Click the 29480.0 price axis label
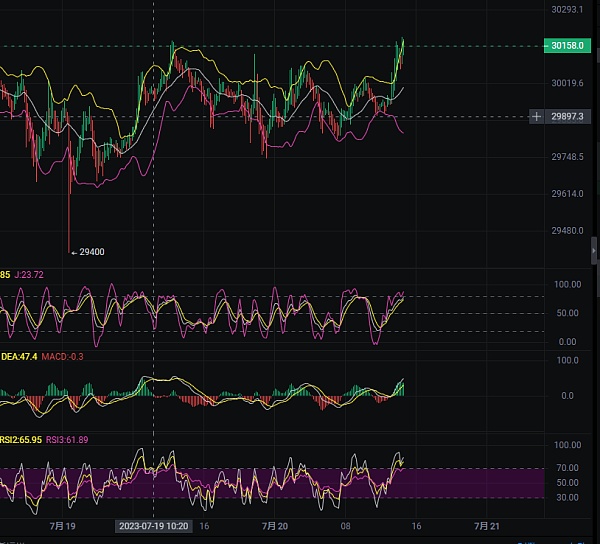The image size is (600, 544). pos(567,231)
